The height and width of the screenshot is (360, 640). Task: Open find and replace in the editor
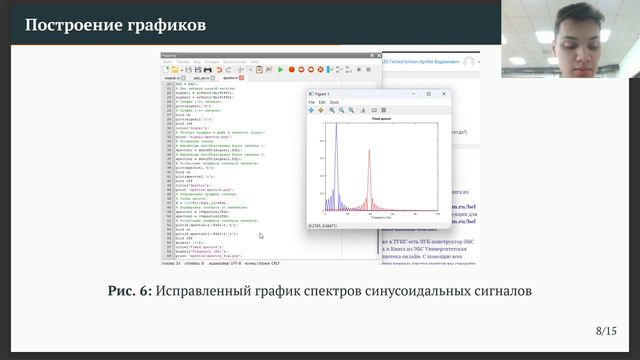(x=269, y=70)
